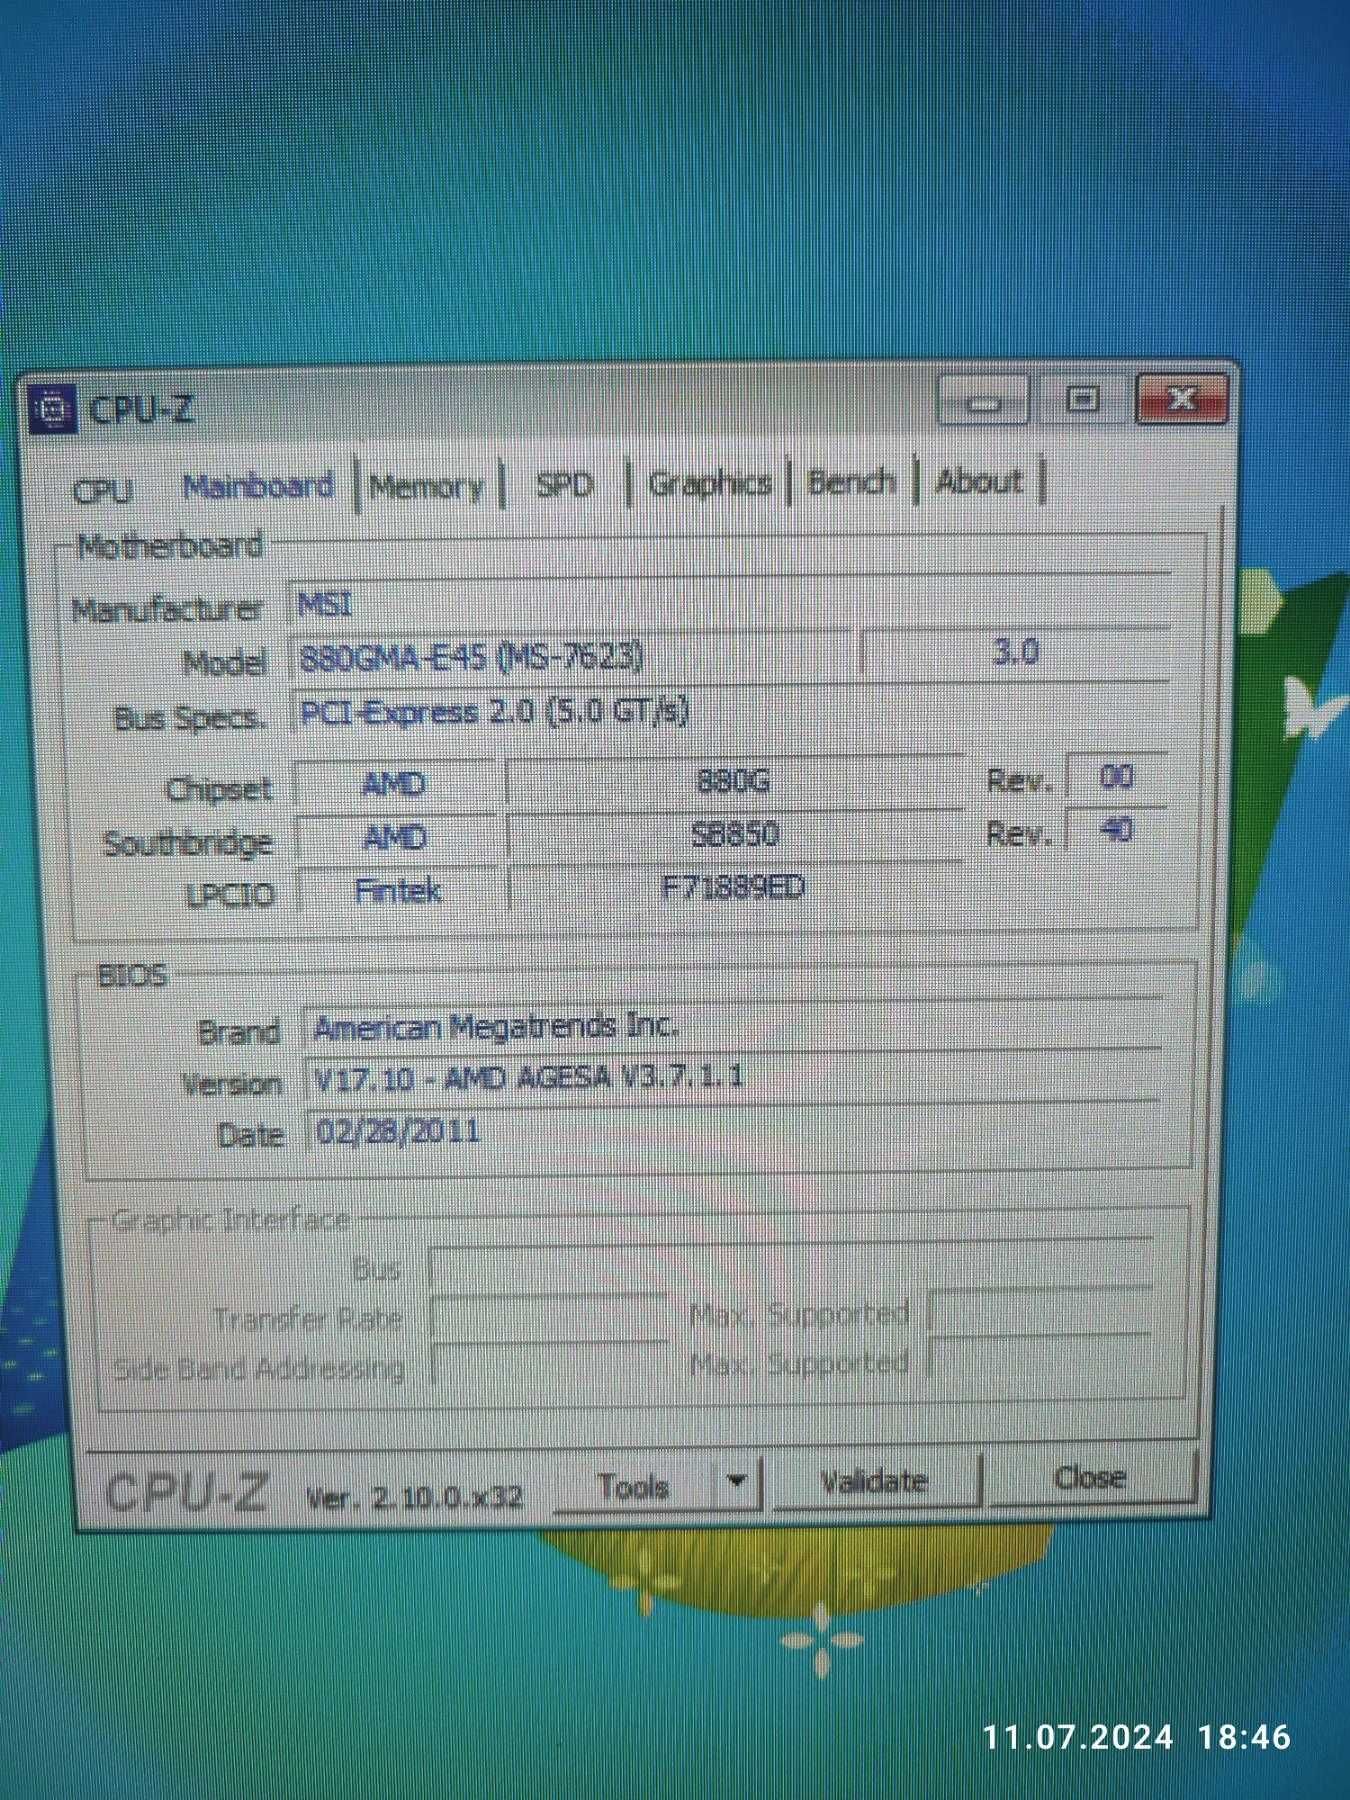Viewport: 1350px width, 1800px height.
Task: Click the chipset Rev. value 00
Action: point(1117,777)
